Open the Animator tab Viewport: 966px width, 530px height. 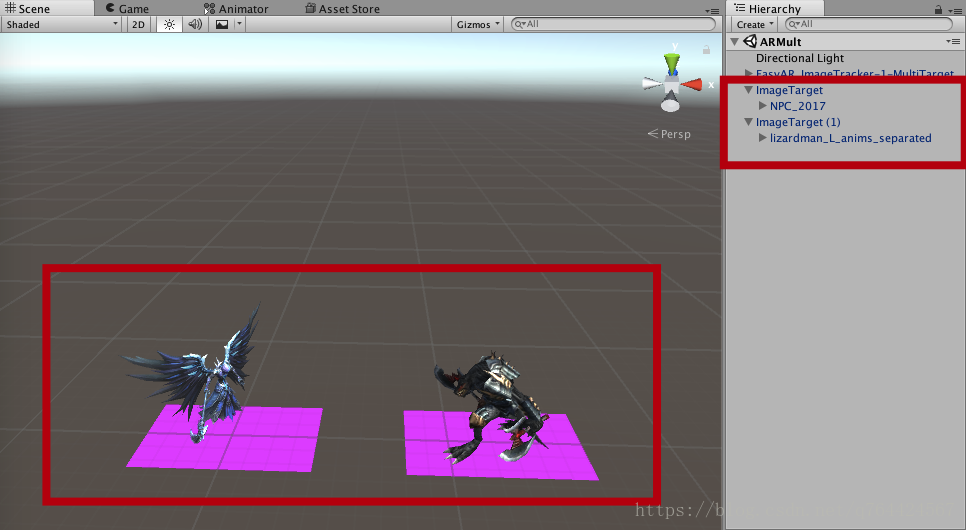click(x=237, y=9)
